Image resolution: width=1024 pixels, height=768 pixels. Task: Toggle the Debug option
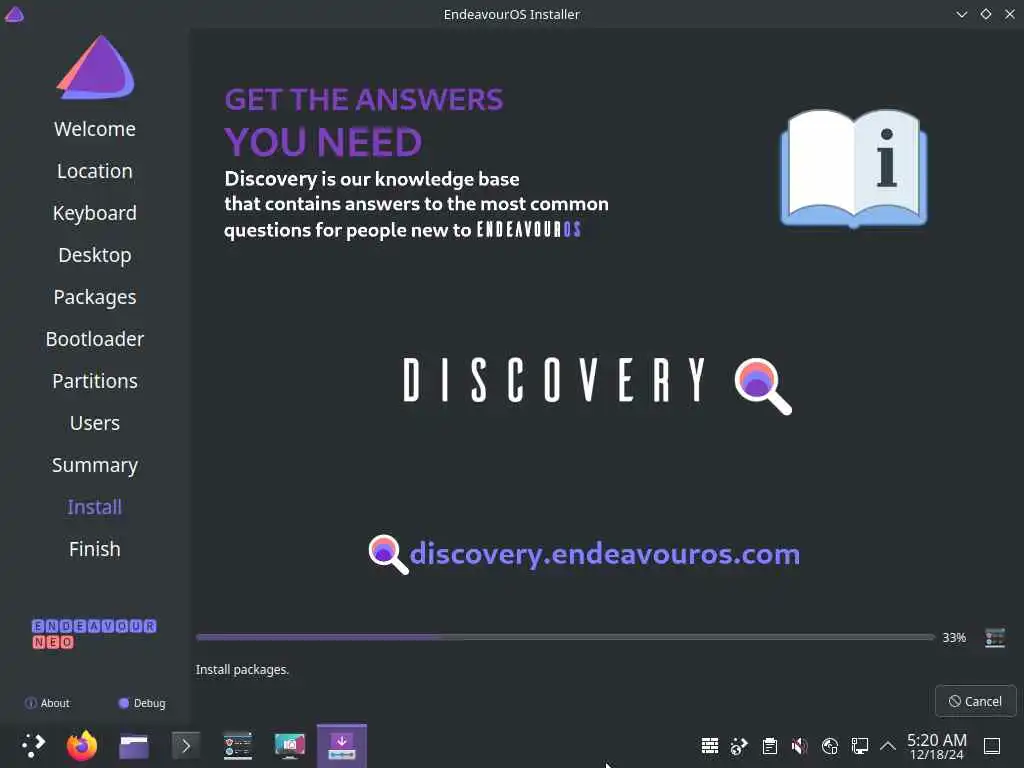pos(142,703)
